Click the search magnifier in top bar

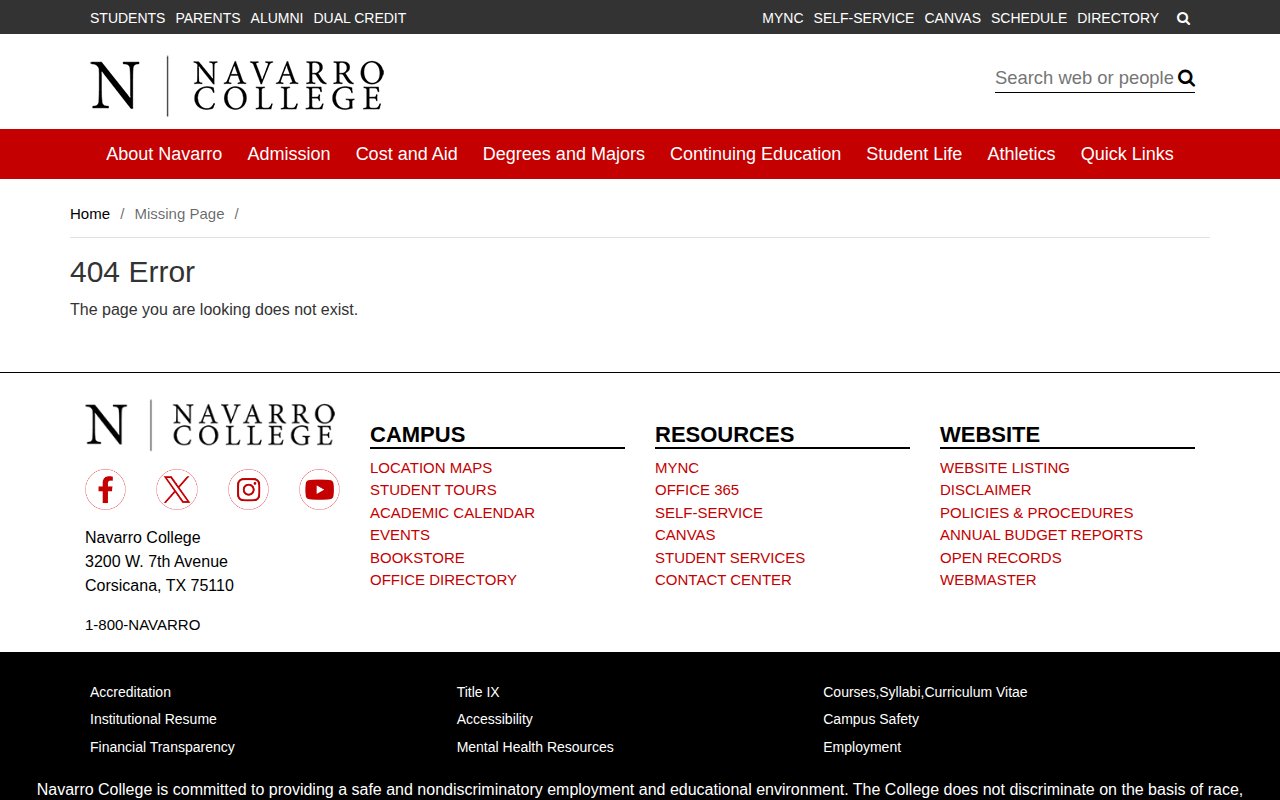tap(1183, 18)
